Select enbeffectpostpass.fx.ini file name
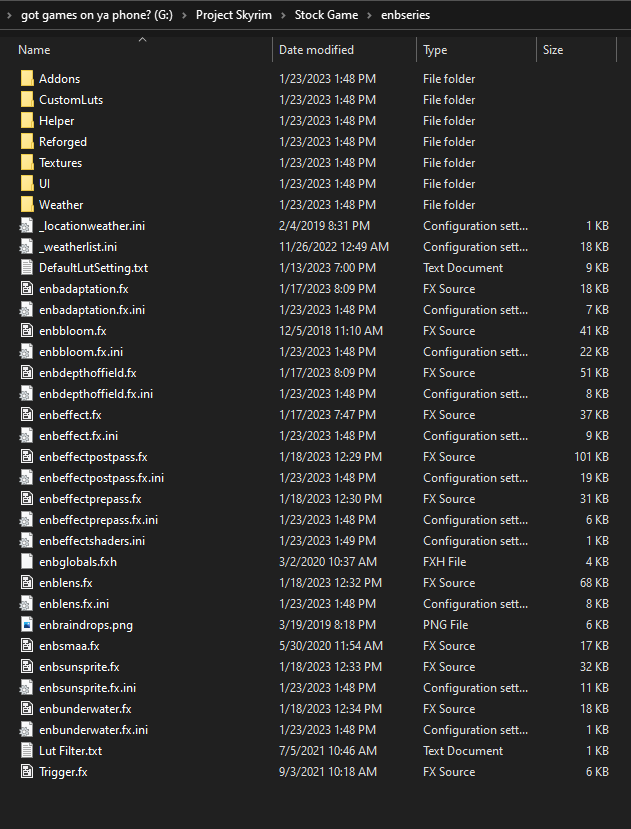Screen dimensions: 631x829 (x=102, y=478)
